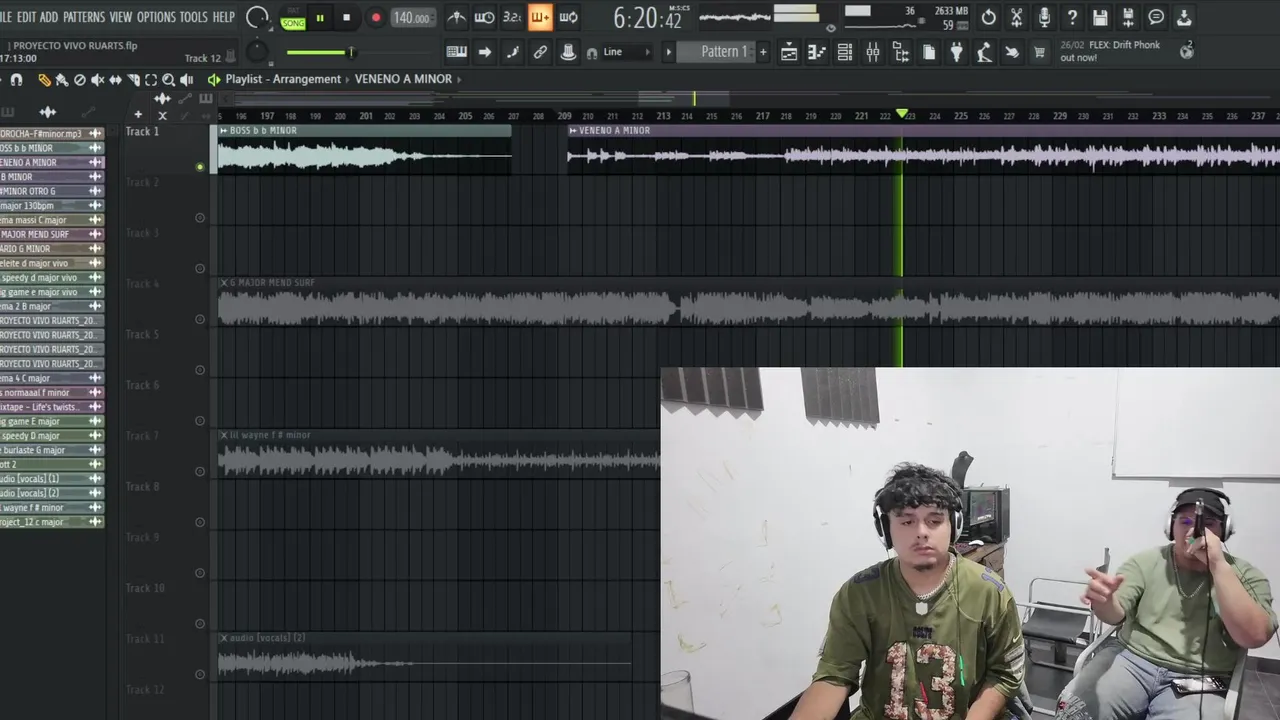Arm the red record button
1280x720 pixels.
(376, 18)
